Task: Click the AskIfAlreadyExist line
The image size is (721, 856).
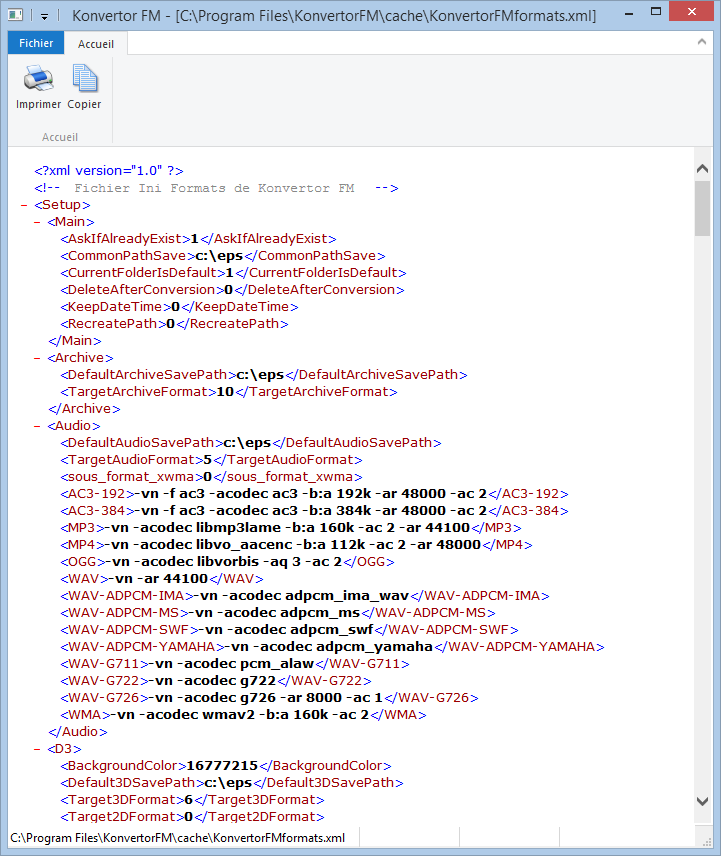Action: click(x=198, y=239)
